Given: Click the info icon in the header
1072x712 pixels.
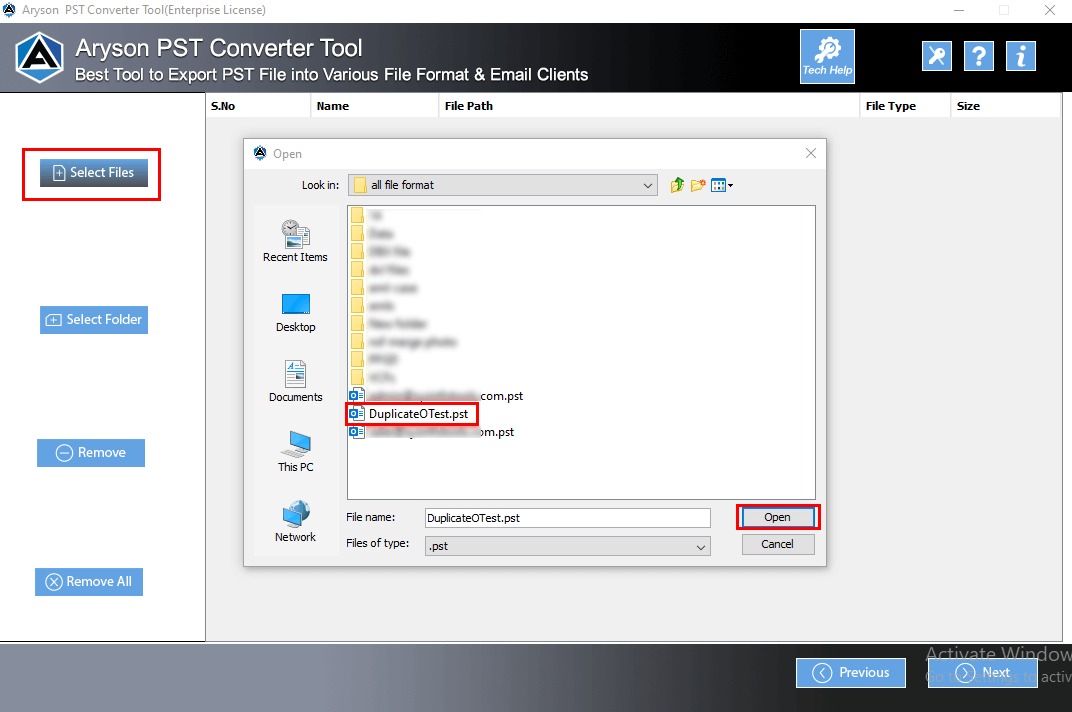Looking at the screenshot, I should pos(1020,56).
